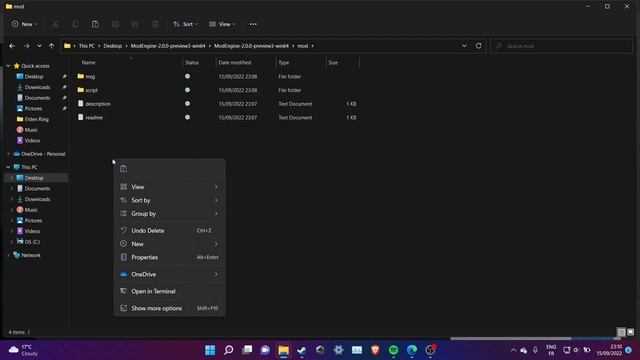Sort by the Date modified column header

click(x=234, y=62)
